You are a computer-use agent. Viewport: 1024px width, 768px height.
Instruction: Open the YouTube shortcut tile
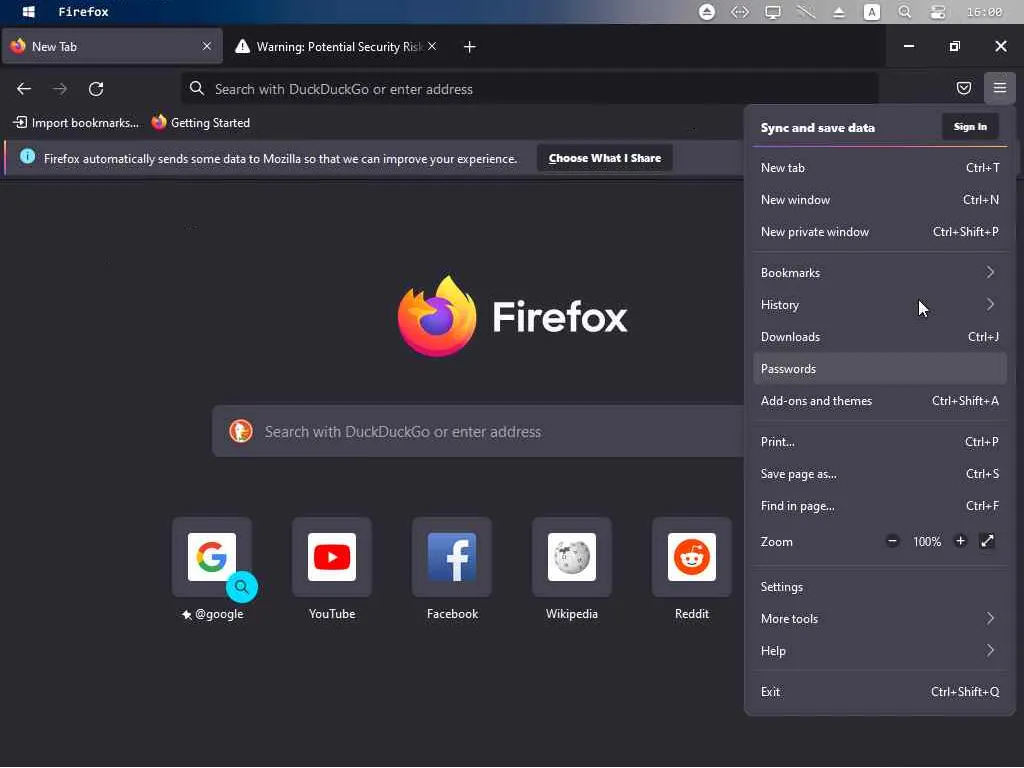(332, 557)
